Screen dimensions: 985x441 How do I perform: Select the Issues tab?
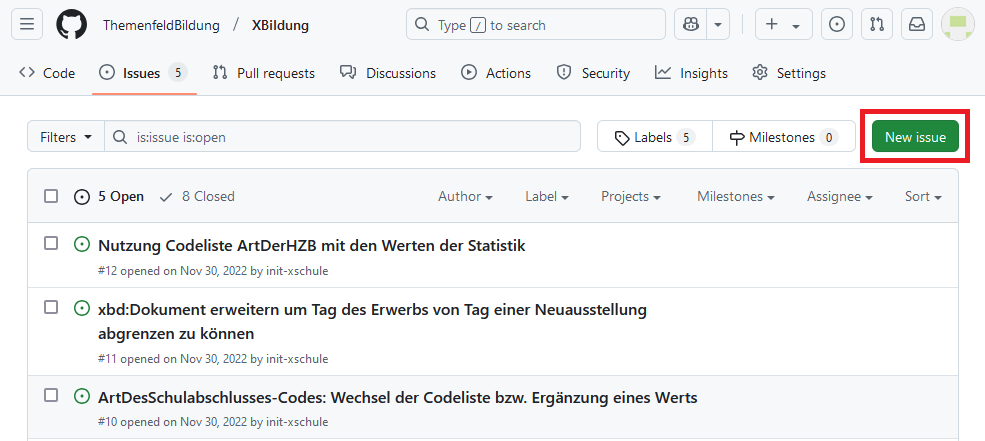(x=143, y=74)
